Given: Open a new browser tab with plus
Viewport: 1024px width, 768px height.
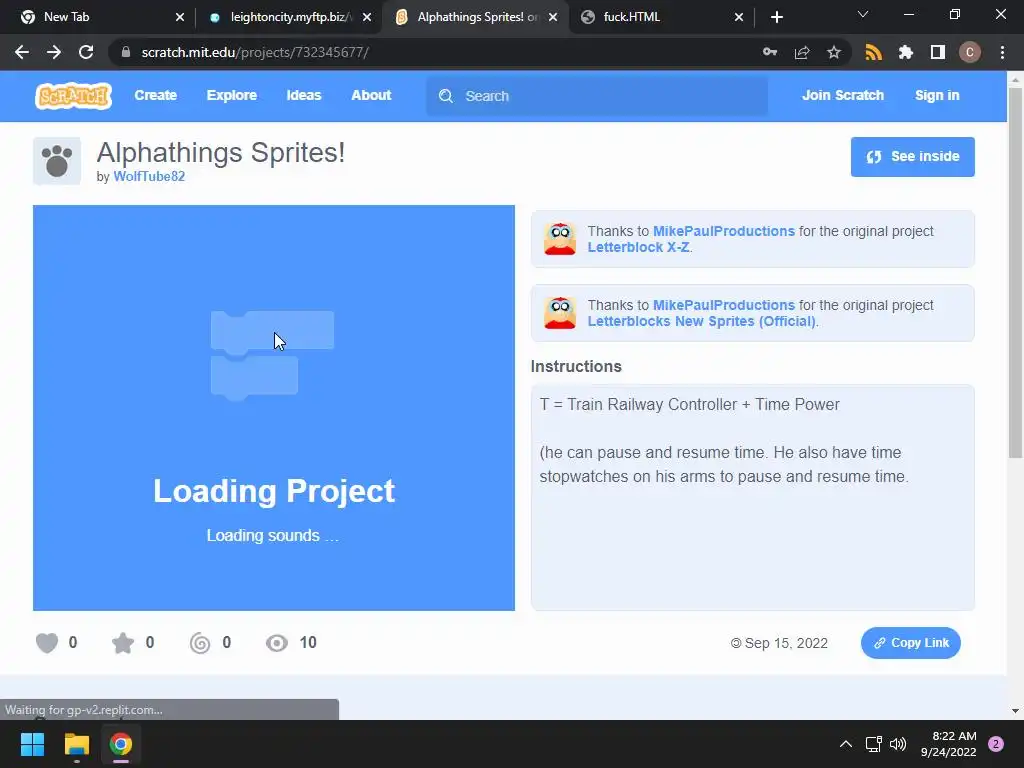Looking at the screenshot, I should click(x=776, y=17).
